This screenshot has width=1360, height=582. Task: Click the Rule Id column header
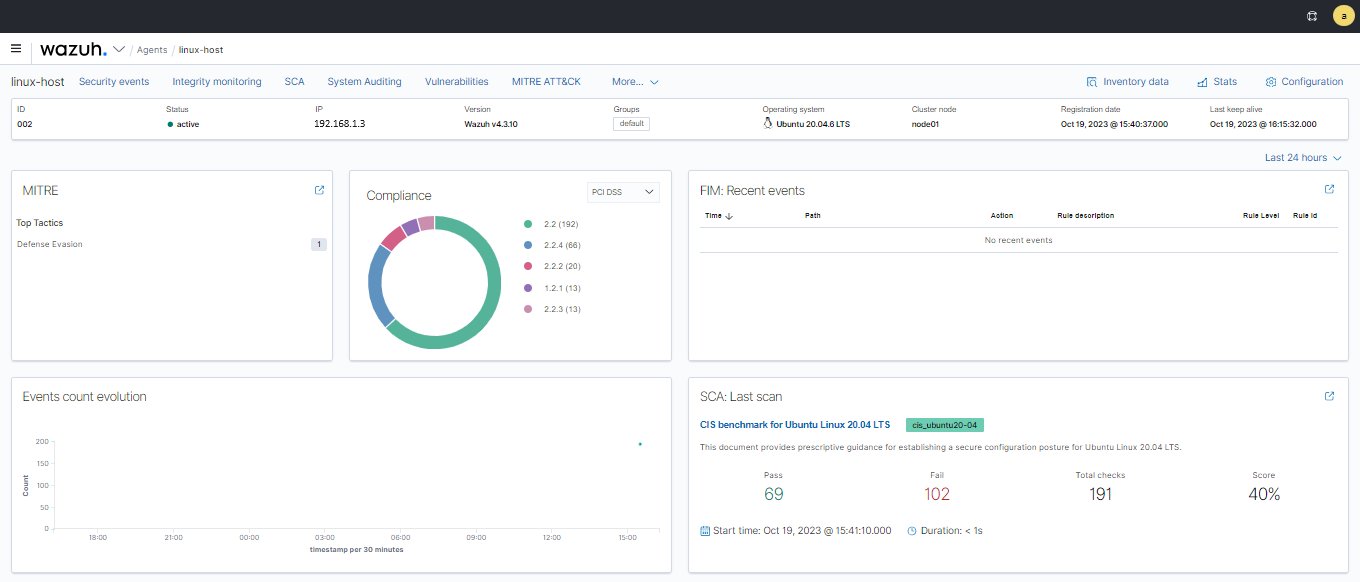1305,215
